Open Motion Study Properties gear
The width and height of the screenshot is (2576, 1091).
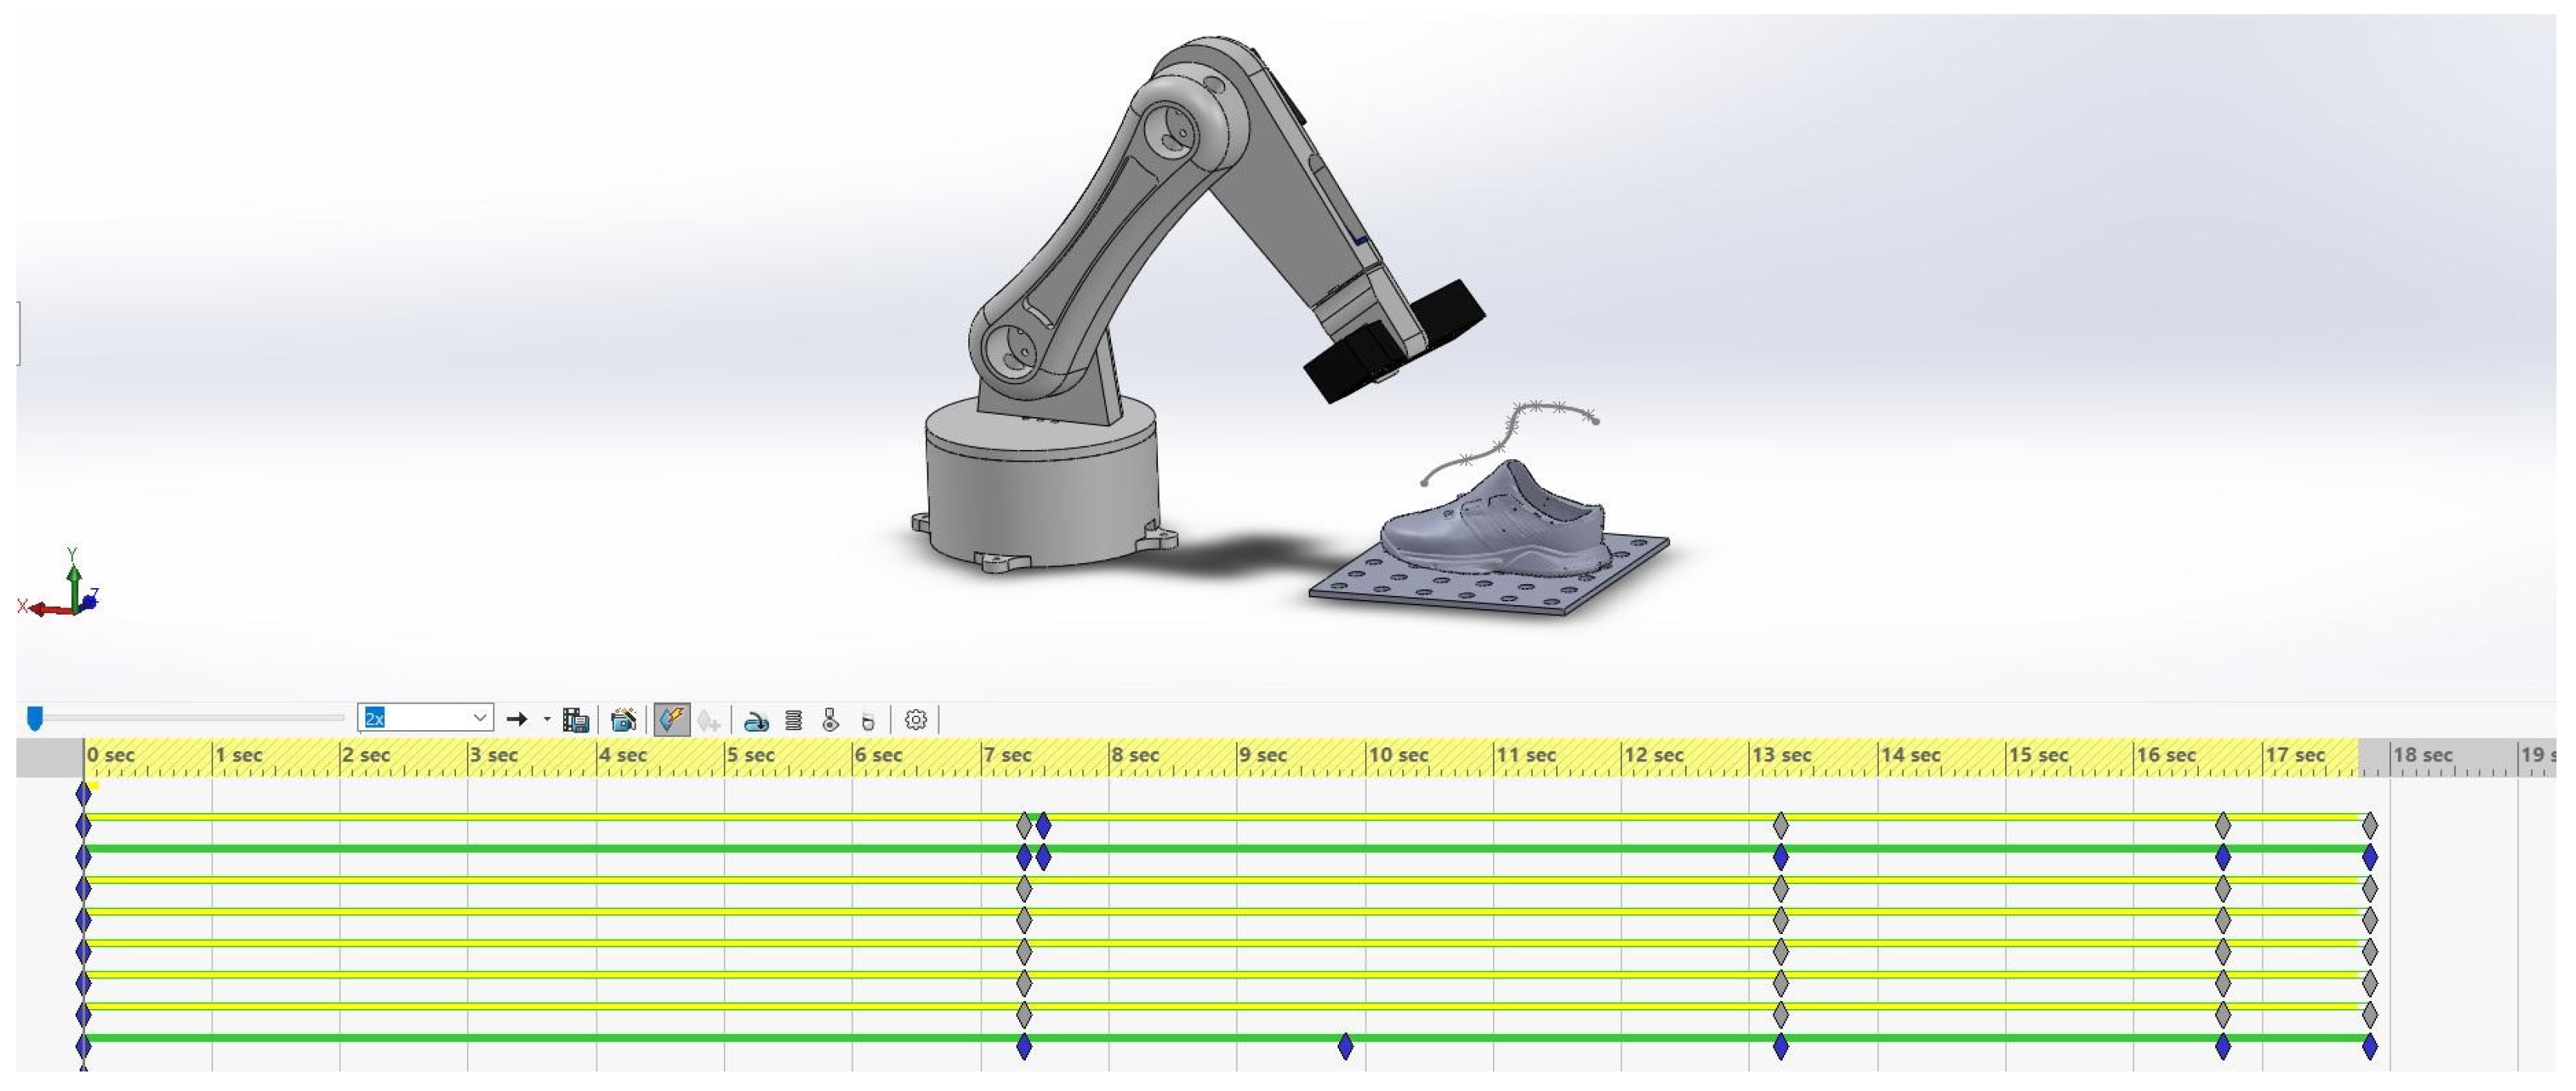tap(915, 720)
